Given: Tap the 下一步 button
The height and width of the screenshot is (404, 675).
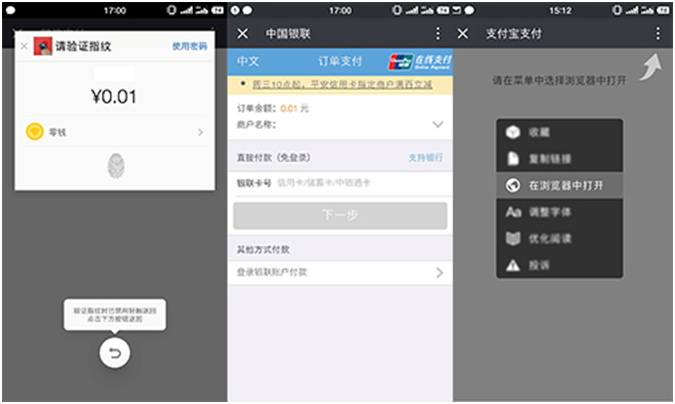Looking at the screenshot, I should tap(340, 215).
